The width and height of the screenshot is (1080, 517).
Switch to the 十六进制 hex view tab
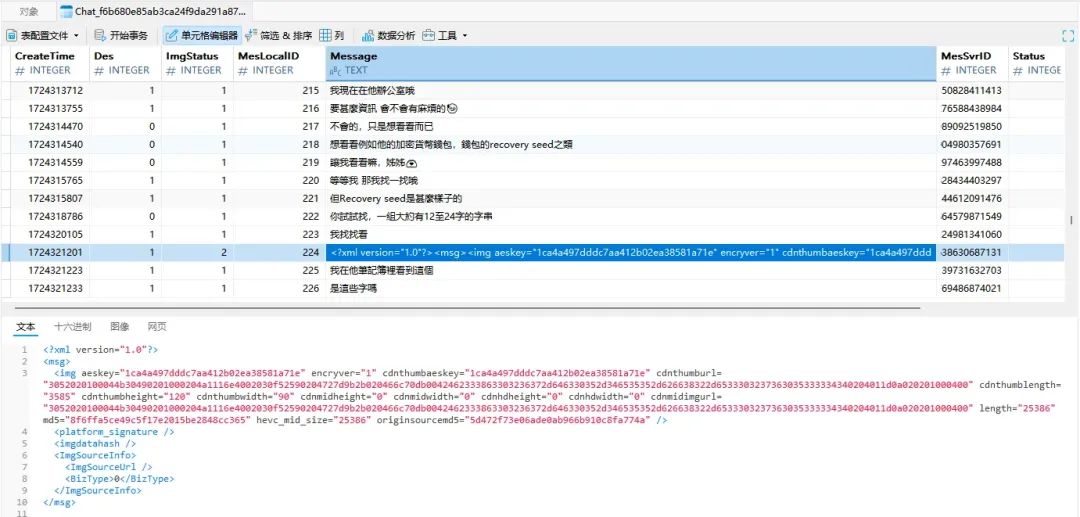(72, 326)
